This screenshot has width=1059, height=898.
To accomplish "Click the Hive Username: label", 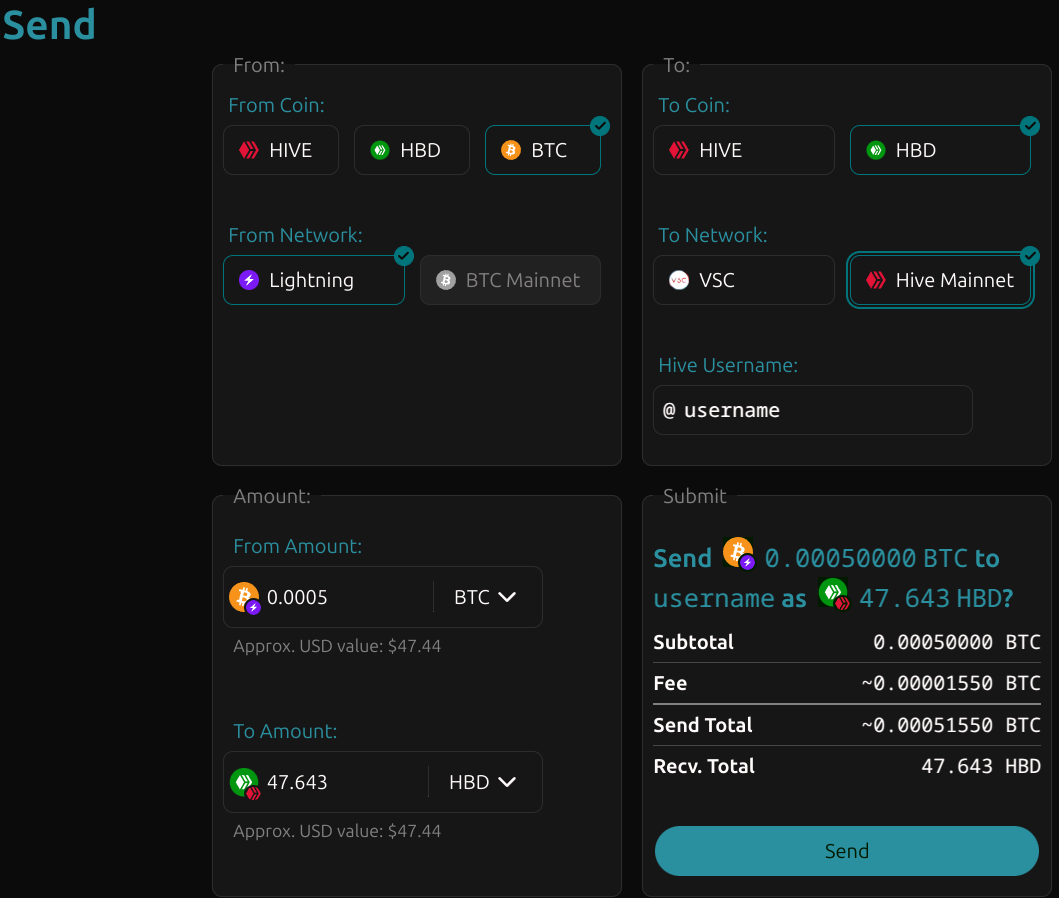I will (728, 365).
